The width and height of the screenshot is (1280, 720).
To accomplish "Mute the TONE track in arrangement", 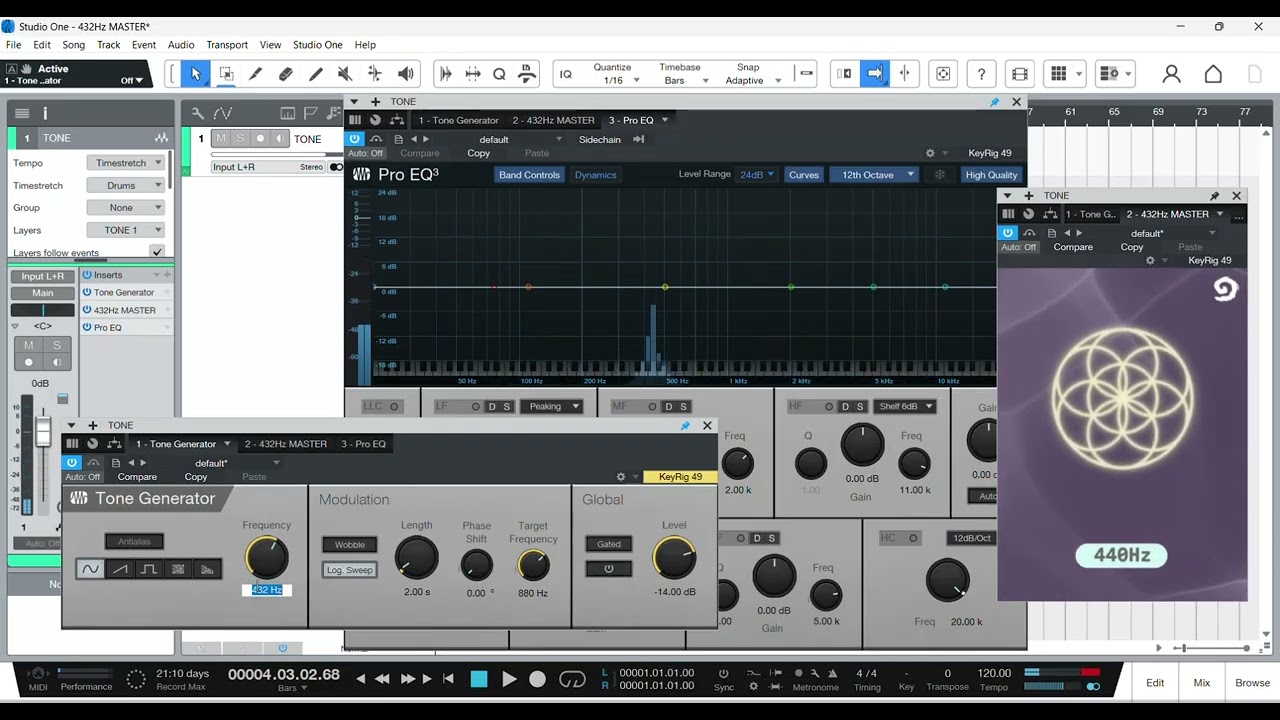I will click(x=221, y=138).
